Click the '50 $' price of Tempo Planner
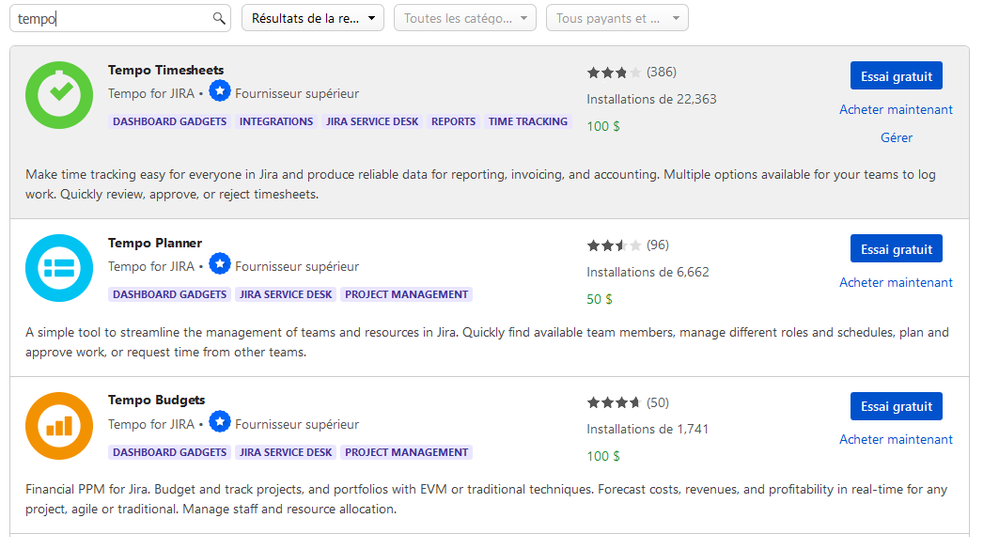 click(x=599, y=299)
